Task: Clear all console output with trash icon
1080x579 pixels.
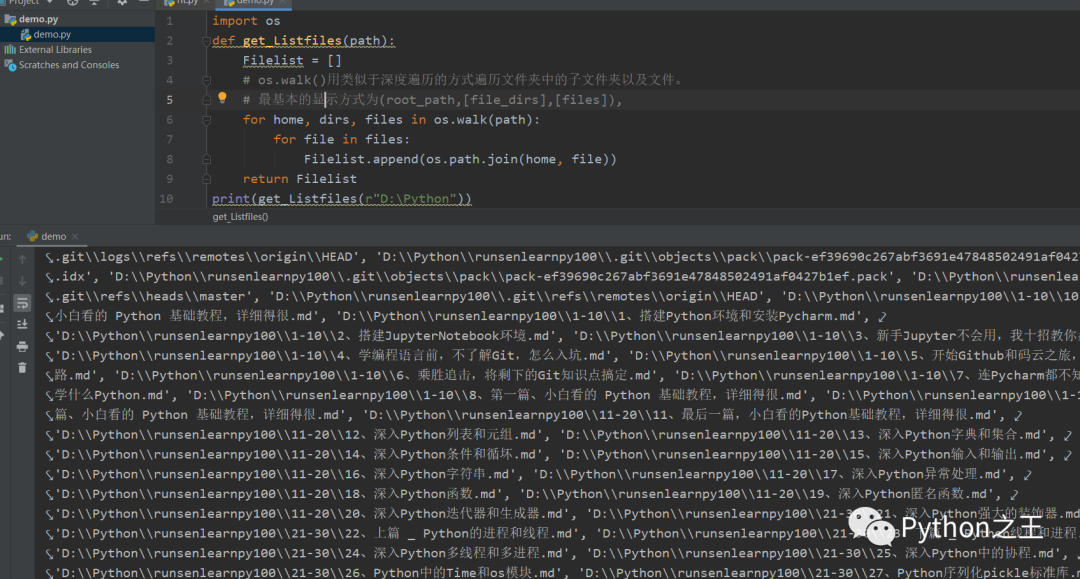Action: 22,368
